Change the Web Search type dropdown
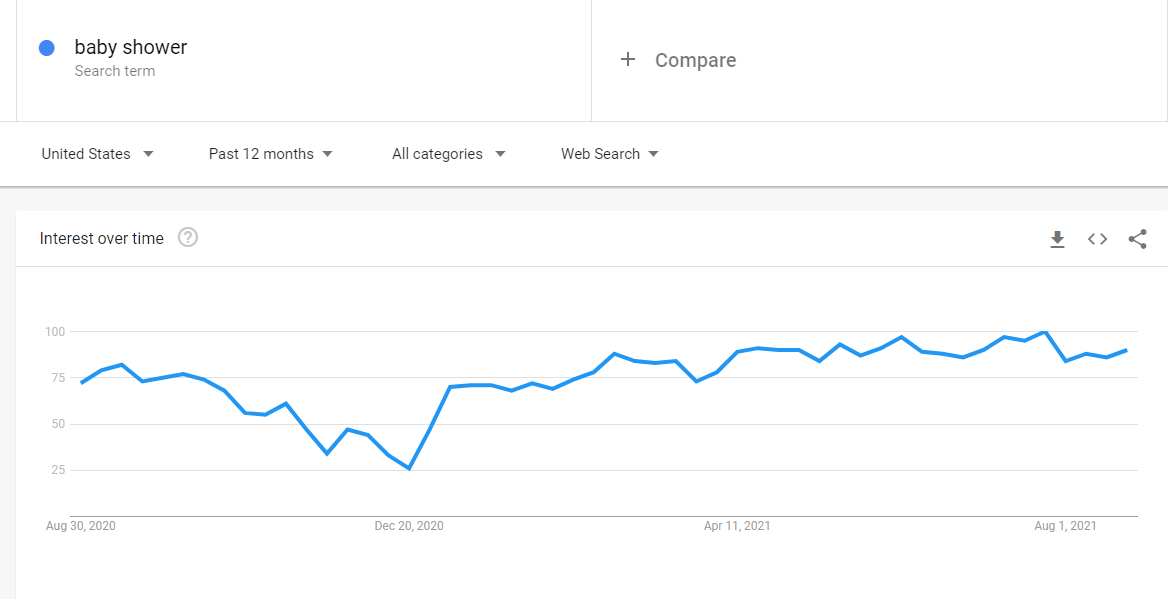Screen dimensions: 1168x599 [609, 154]
